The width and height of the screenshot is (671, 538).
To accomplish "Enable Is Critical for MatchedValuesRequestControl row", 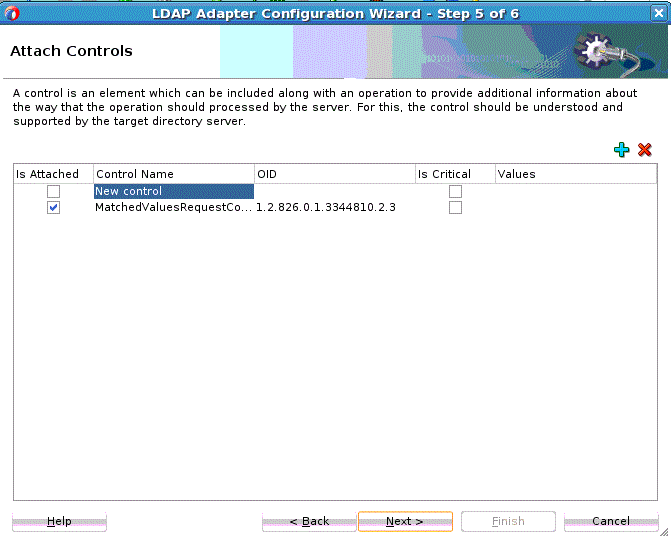I will pos(455,208).
